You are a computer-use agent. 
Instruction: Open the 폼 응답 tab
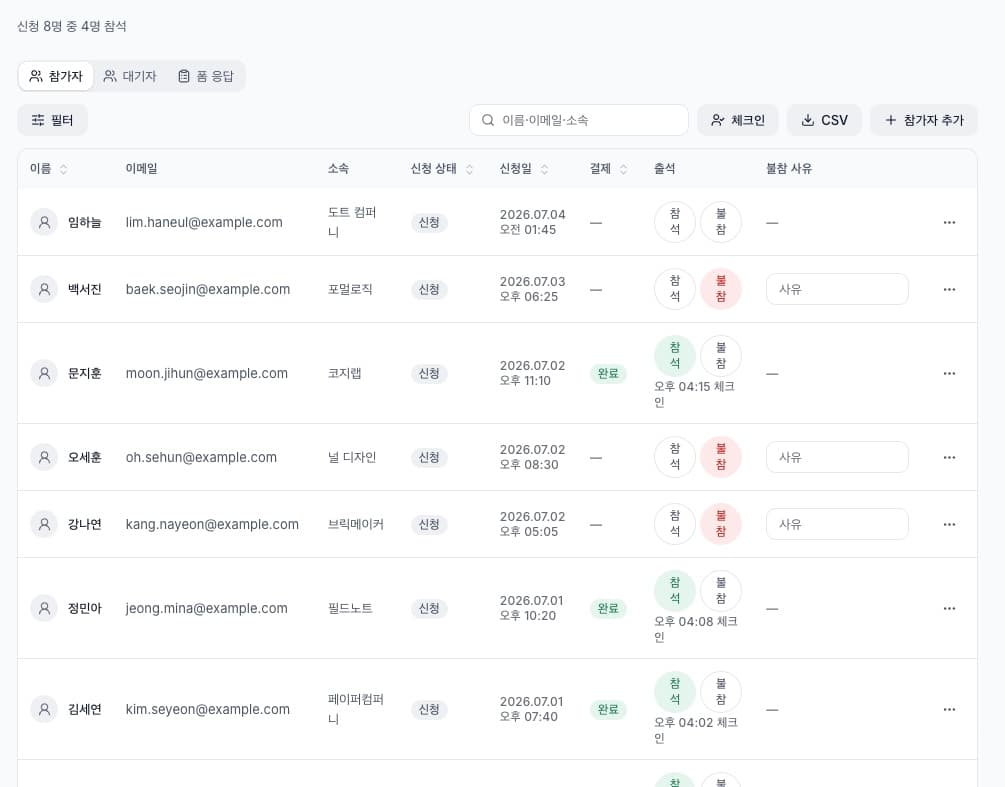[206, 76]
